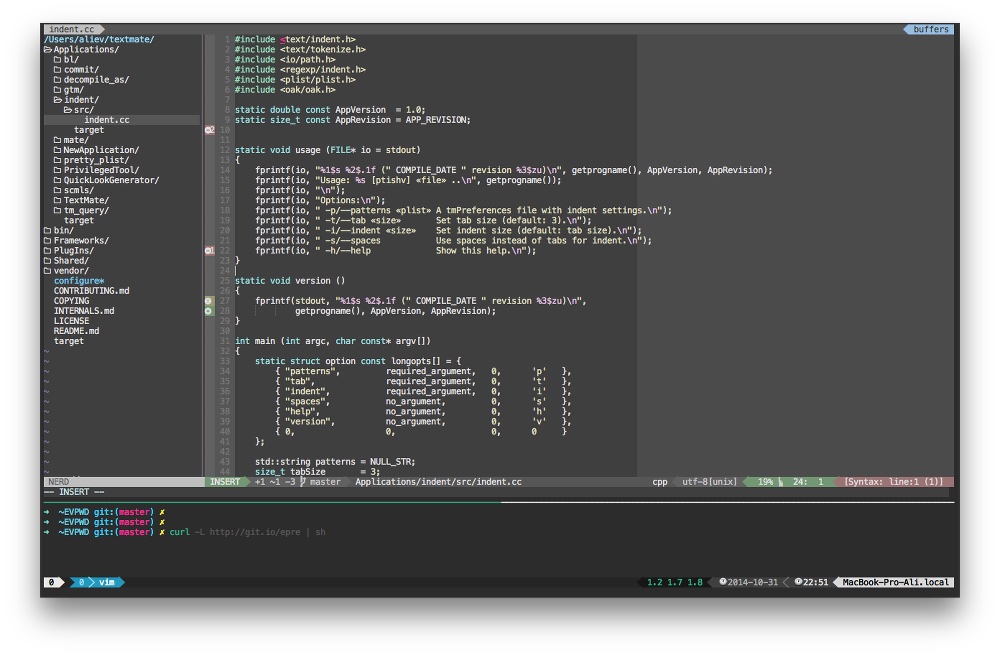Open CONTRIBUTING.md in the tree
This screenshot has height=655, width=1000.
91,291
